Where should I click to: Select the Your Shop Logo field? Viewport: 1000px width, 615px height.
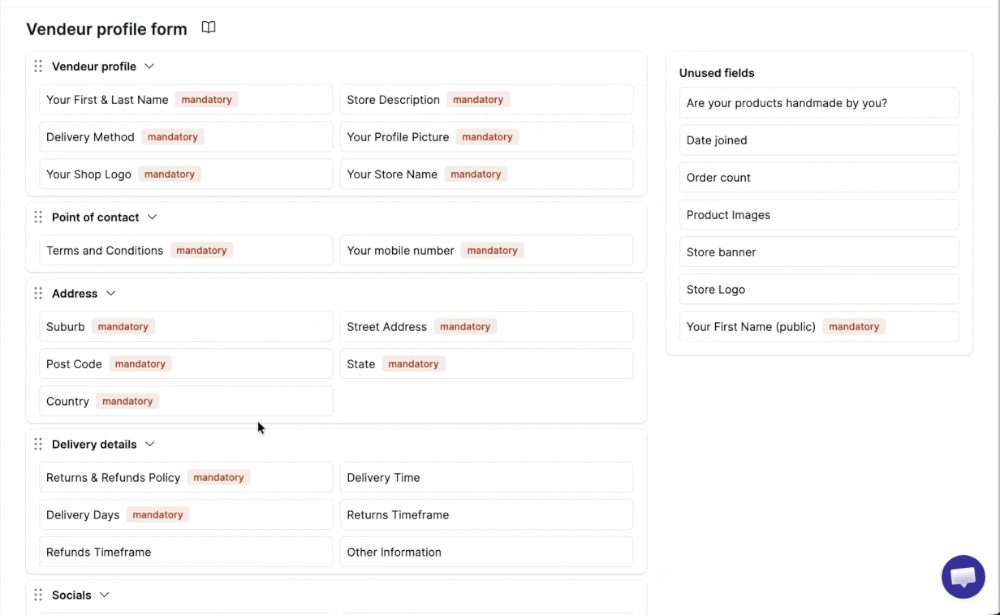186,174
